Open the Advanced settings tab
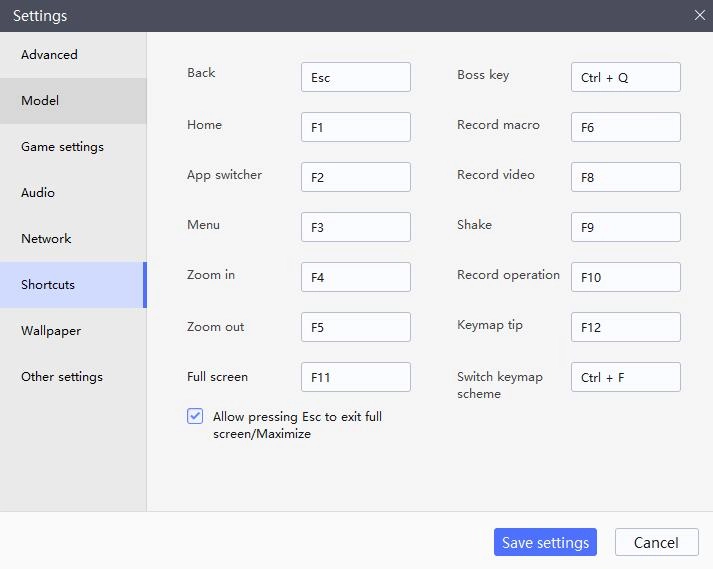This screenshot has height=569, width=713. (x=73, y=55)
